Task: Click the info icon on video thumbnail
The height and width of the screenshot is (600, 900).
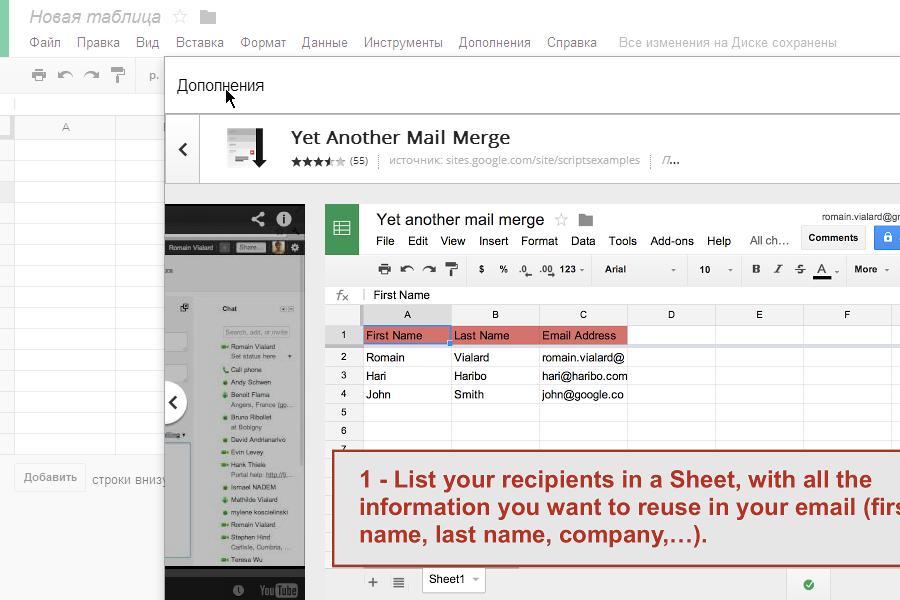Action: (x=284, y=219)
